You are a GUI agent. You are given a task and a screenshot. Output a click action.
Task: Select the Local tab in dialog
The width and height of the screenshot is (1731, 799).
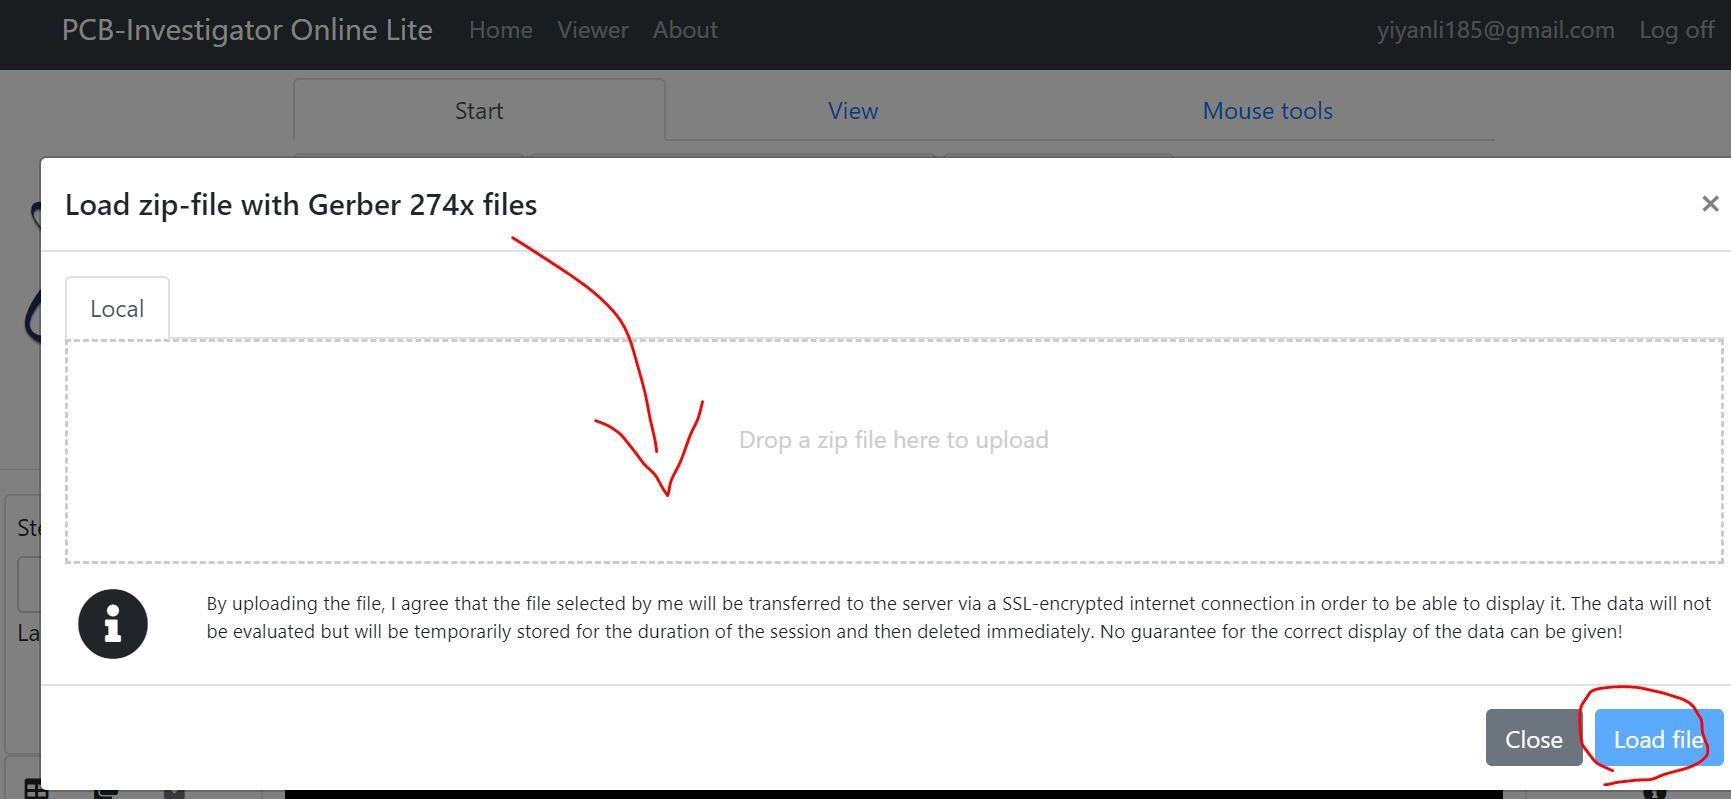pos(117,309)
